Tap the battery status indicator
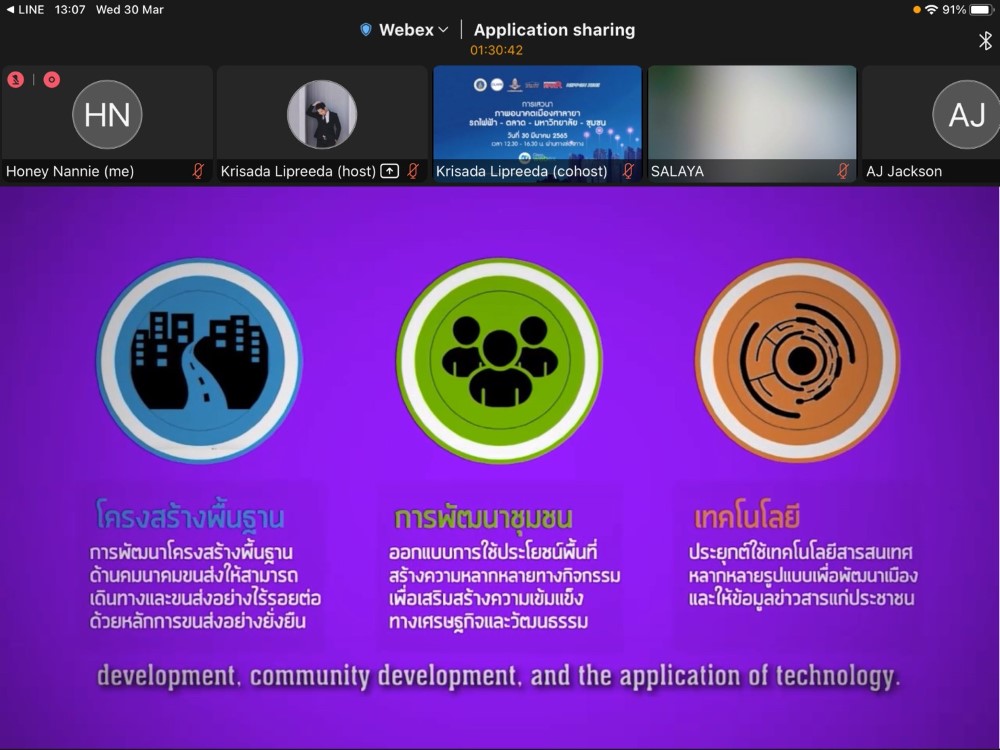Image resolution: width=1000 pixels, height=750 pixels. [980, 9]
